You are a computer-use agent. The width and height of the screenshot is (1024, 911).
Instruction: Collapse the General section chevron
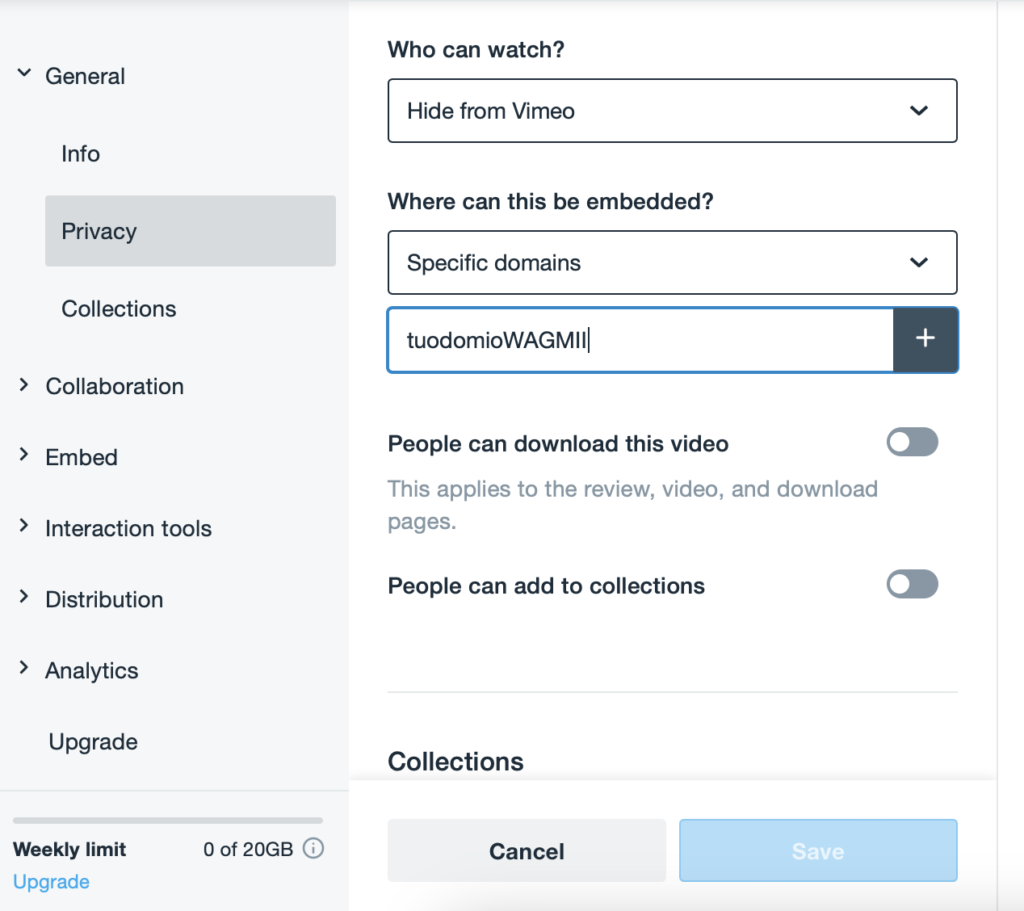[x=25, y=75]
